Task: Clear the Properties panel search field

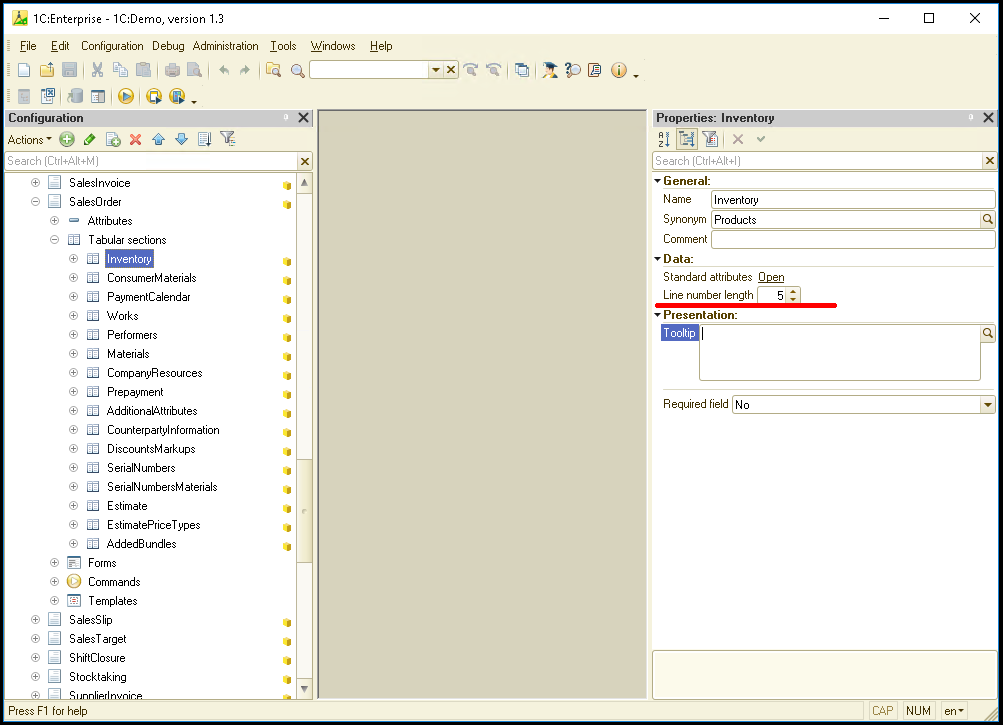Action: (990, 161)
